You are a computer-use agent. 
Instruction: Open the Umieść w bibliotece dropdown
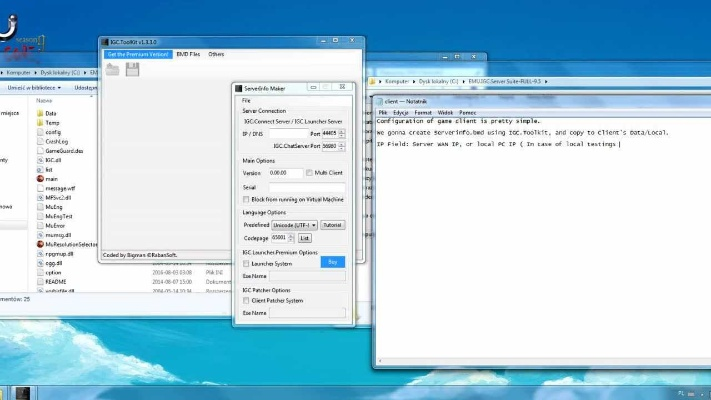point(34,88)
